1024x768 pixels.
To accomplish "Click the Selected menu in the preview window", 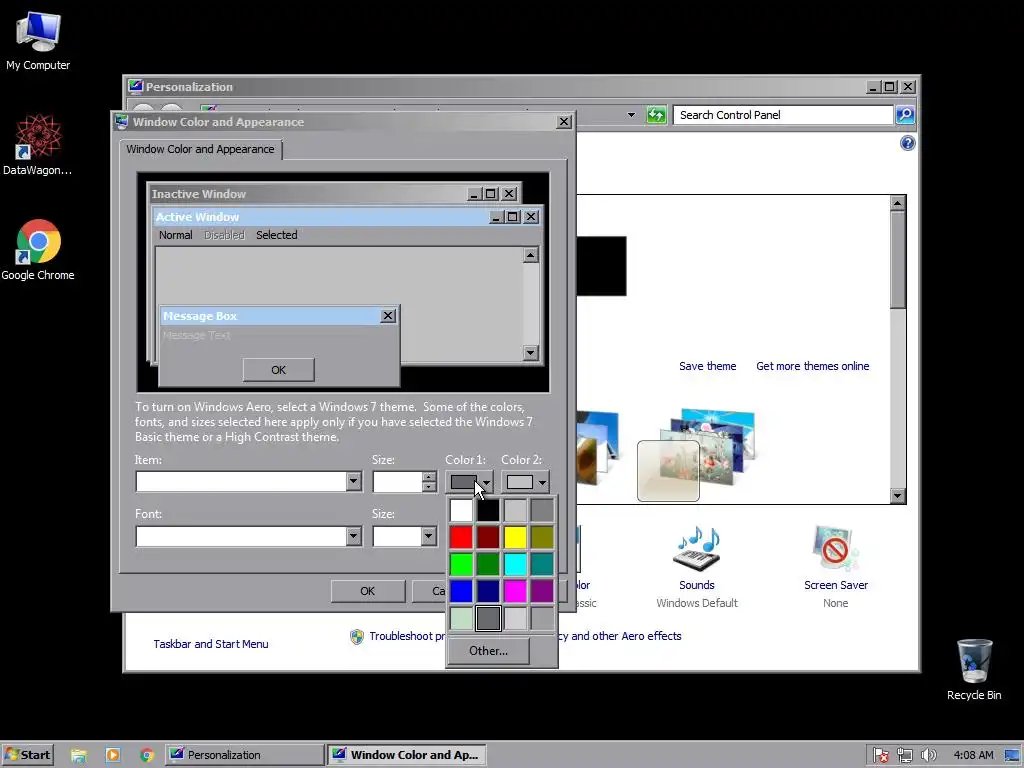I will (276, 235).
